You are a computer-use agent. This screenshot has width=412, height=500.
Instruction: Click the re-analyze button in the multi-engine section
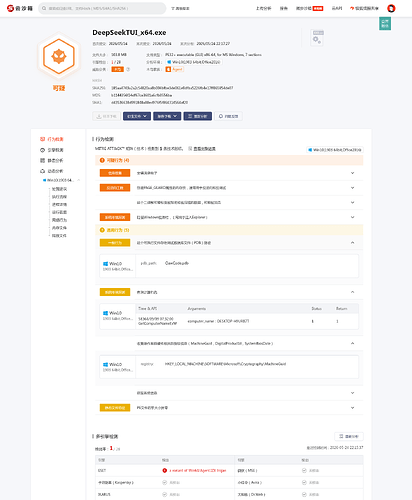[349, 436]
